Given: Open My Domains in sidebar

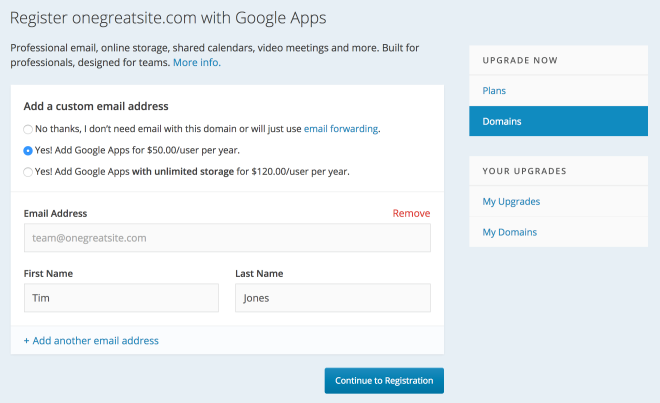Looking at the screenshot, I should click(509, 232).
